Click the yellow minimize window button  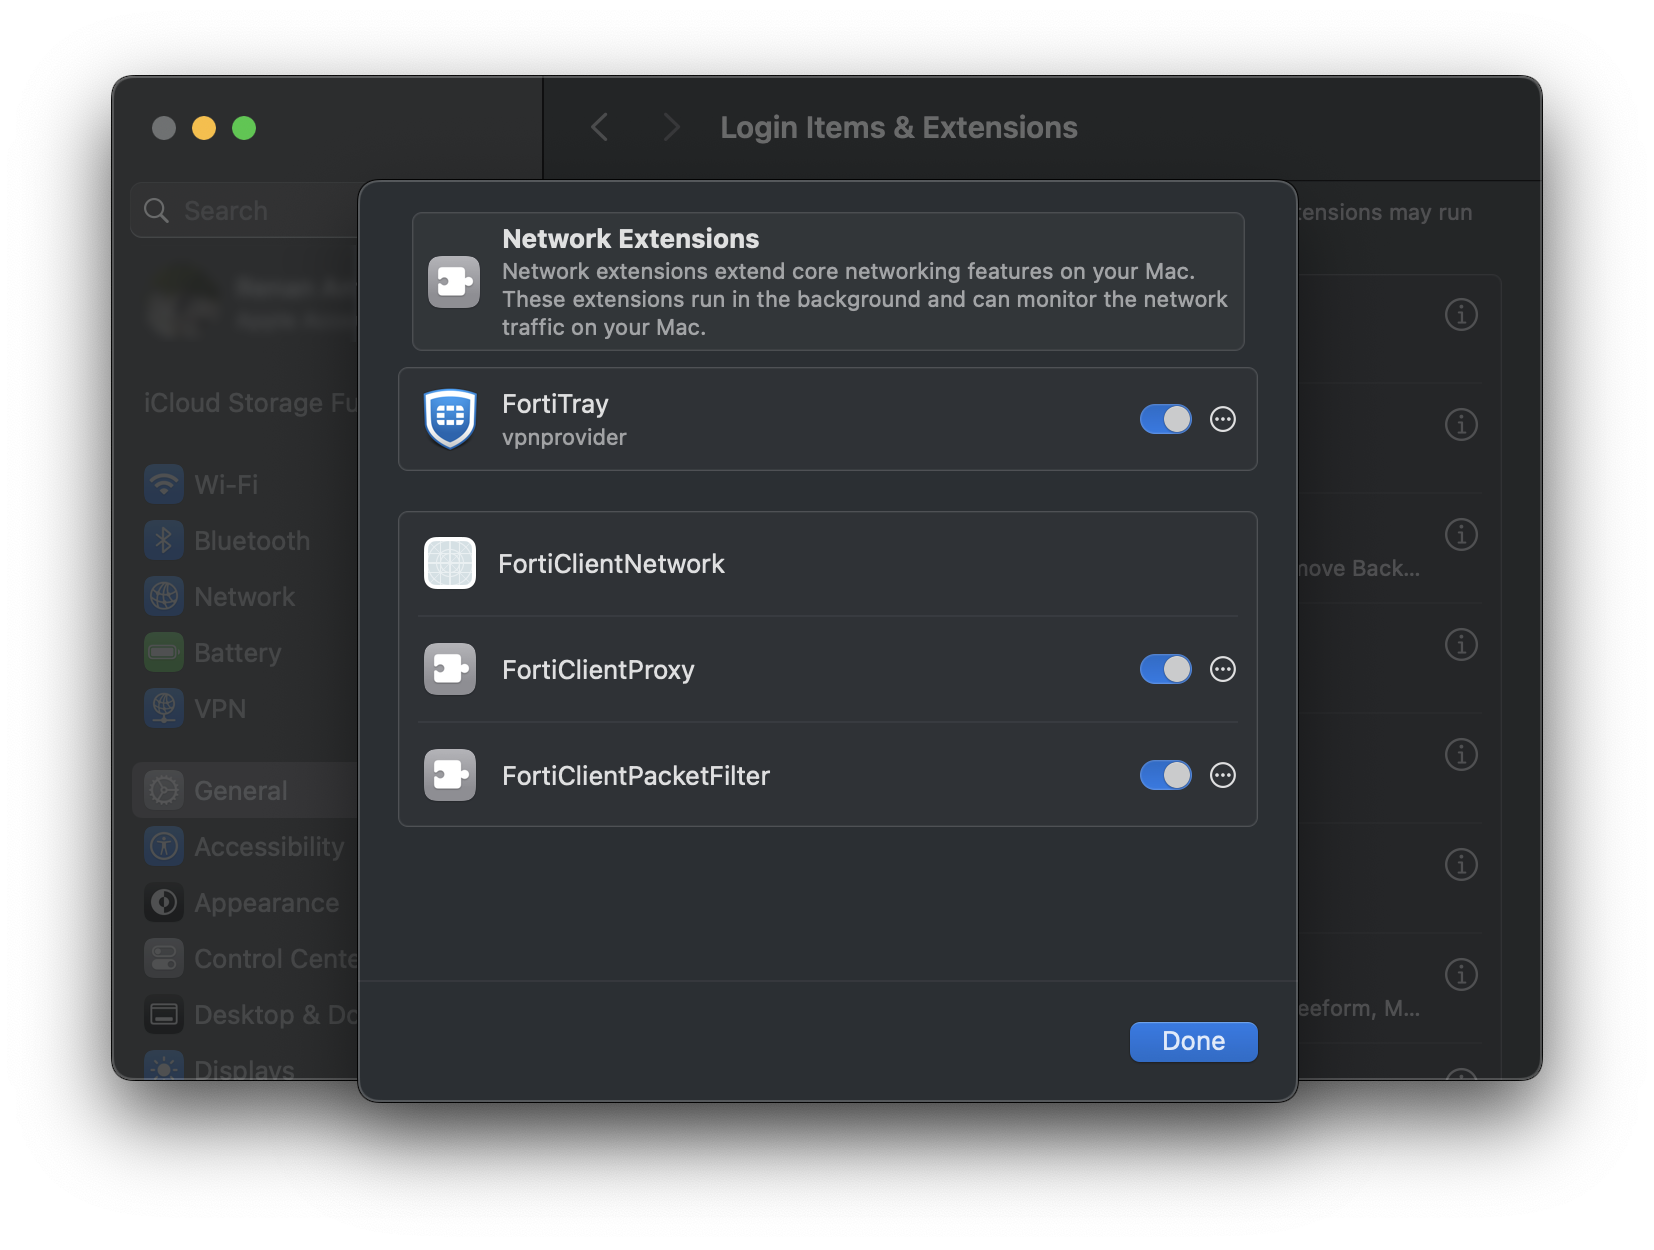coord(204,128)
